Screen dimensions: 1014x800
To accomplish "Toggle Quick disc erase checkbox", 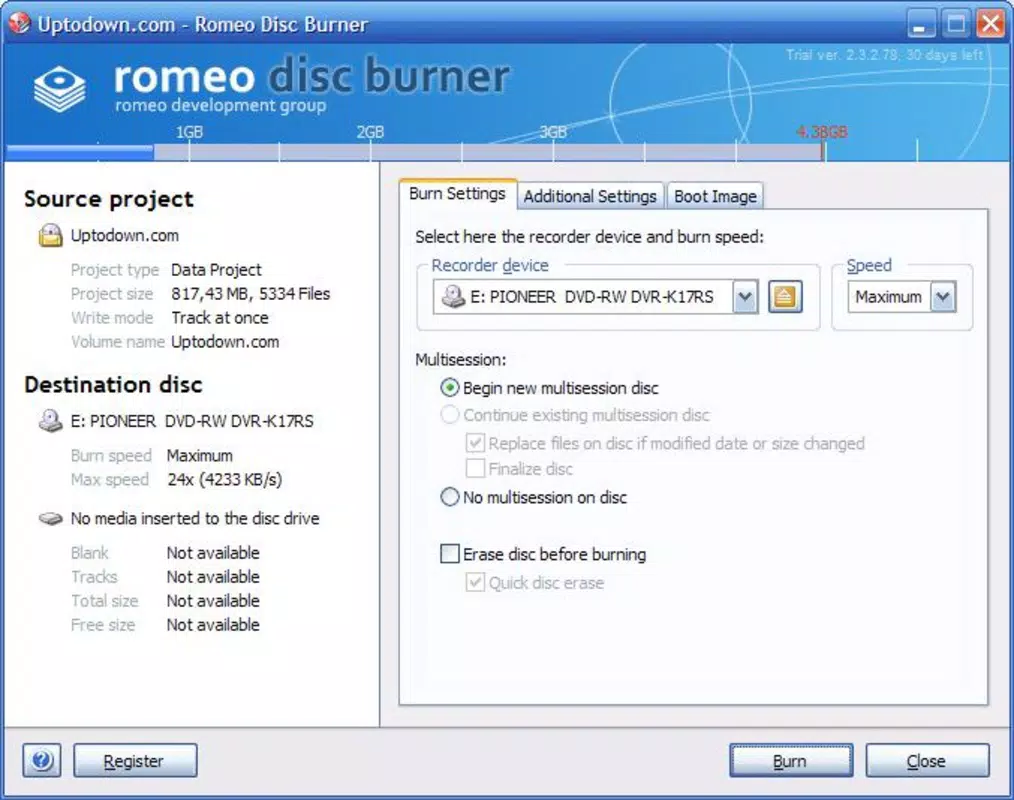I will (x=475, y=582).
